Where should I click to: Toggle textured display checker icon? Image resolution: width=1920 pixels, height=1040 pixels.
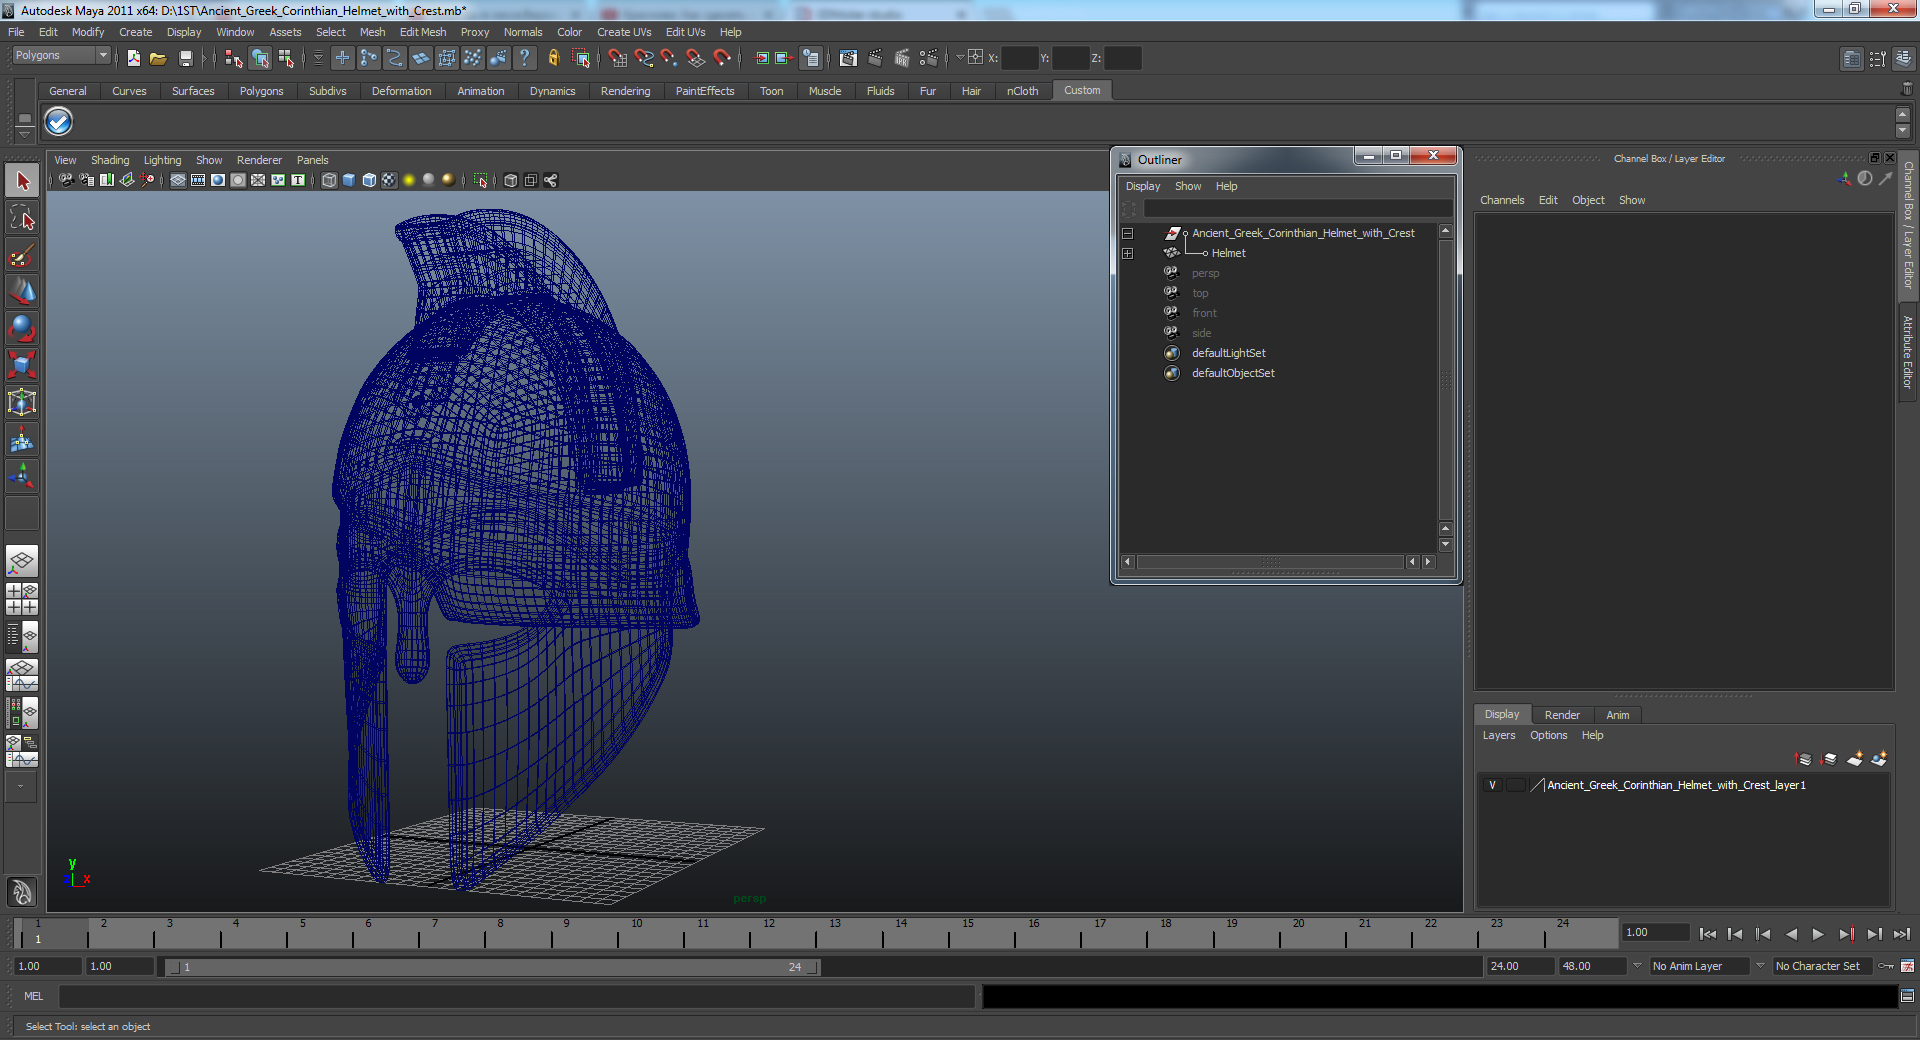point(389,180)
